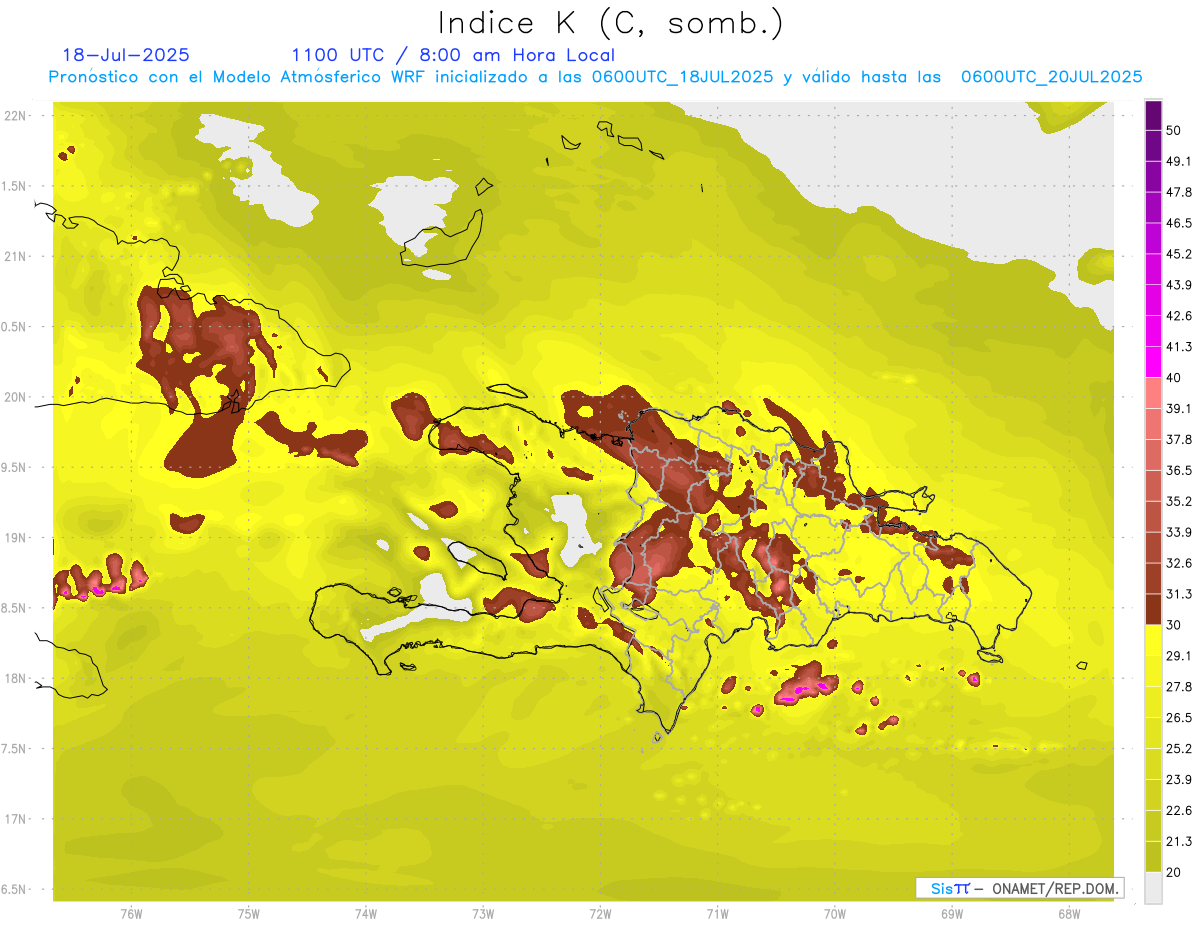
Task: Click the '18N' latitude axis label
Action: pos(14,679)
